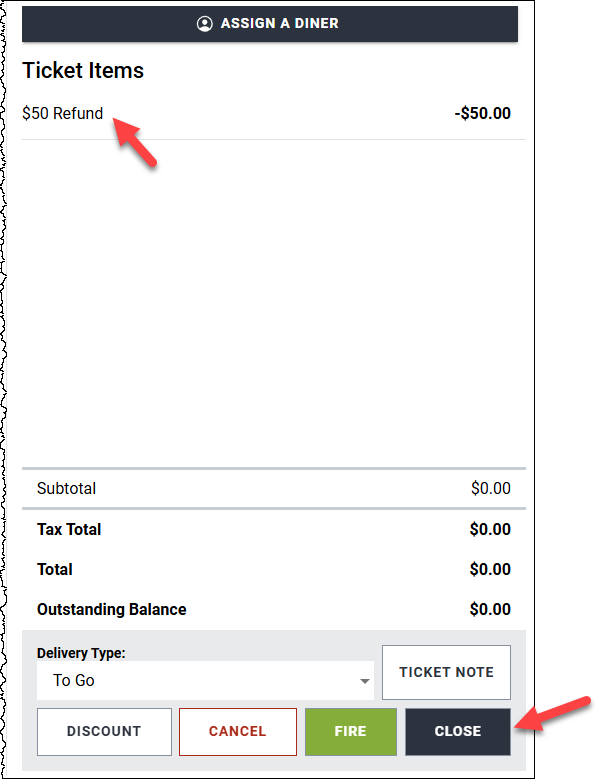Viewport: 605px width, 779px height.
Task: Expand the Delivery Type dropdown arrow
Action: (x=365, y=681)
